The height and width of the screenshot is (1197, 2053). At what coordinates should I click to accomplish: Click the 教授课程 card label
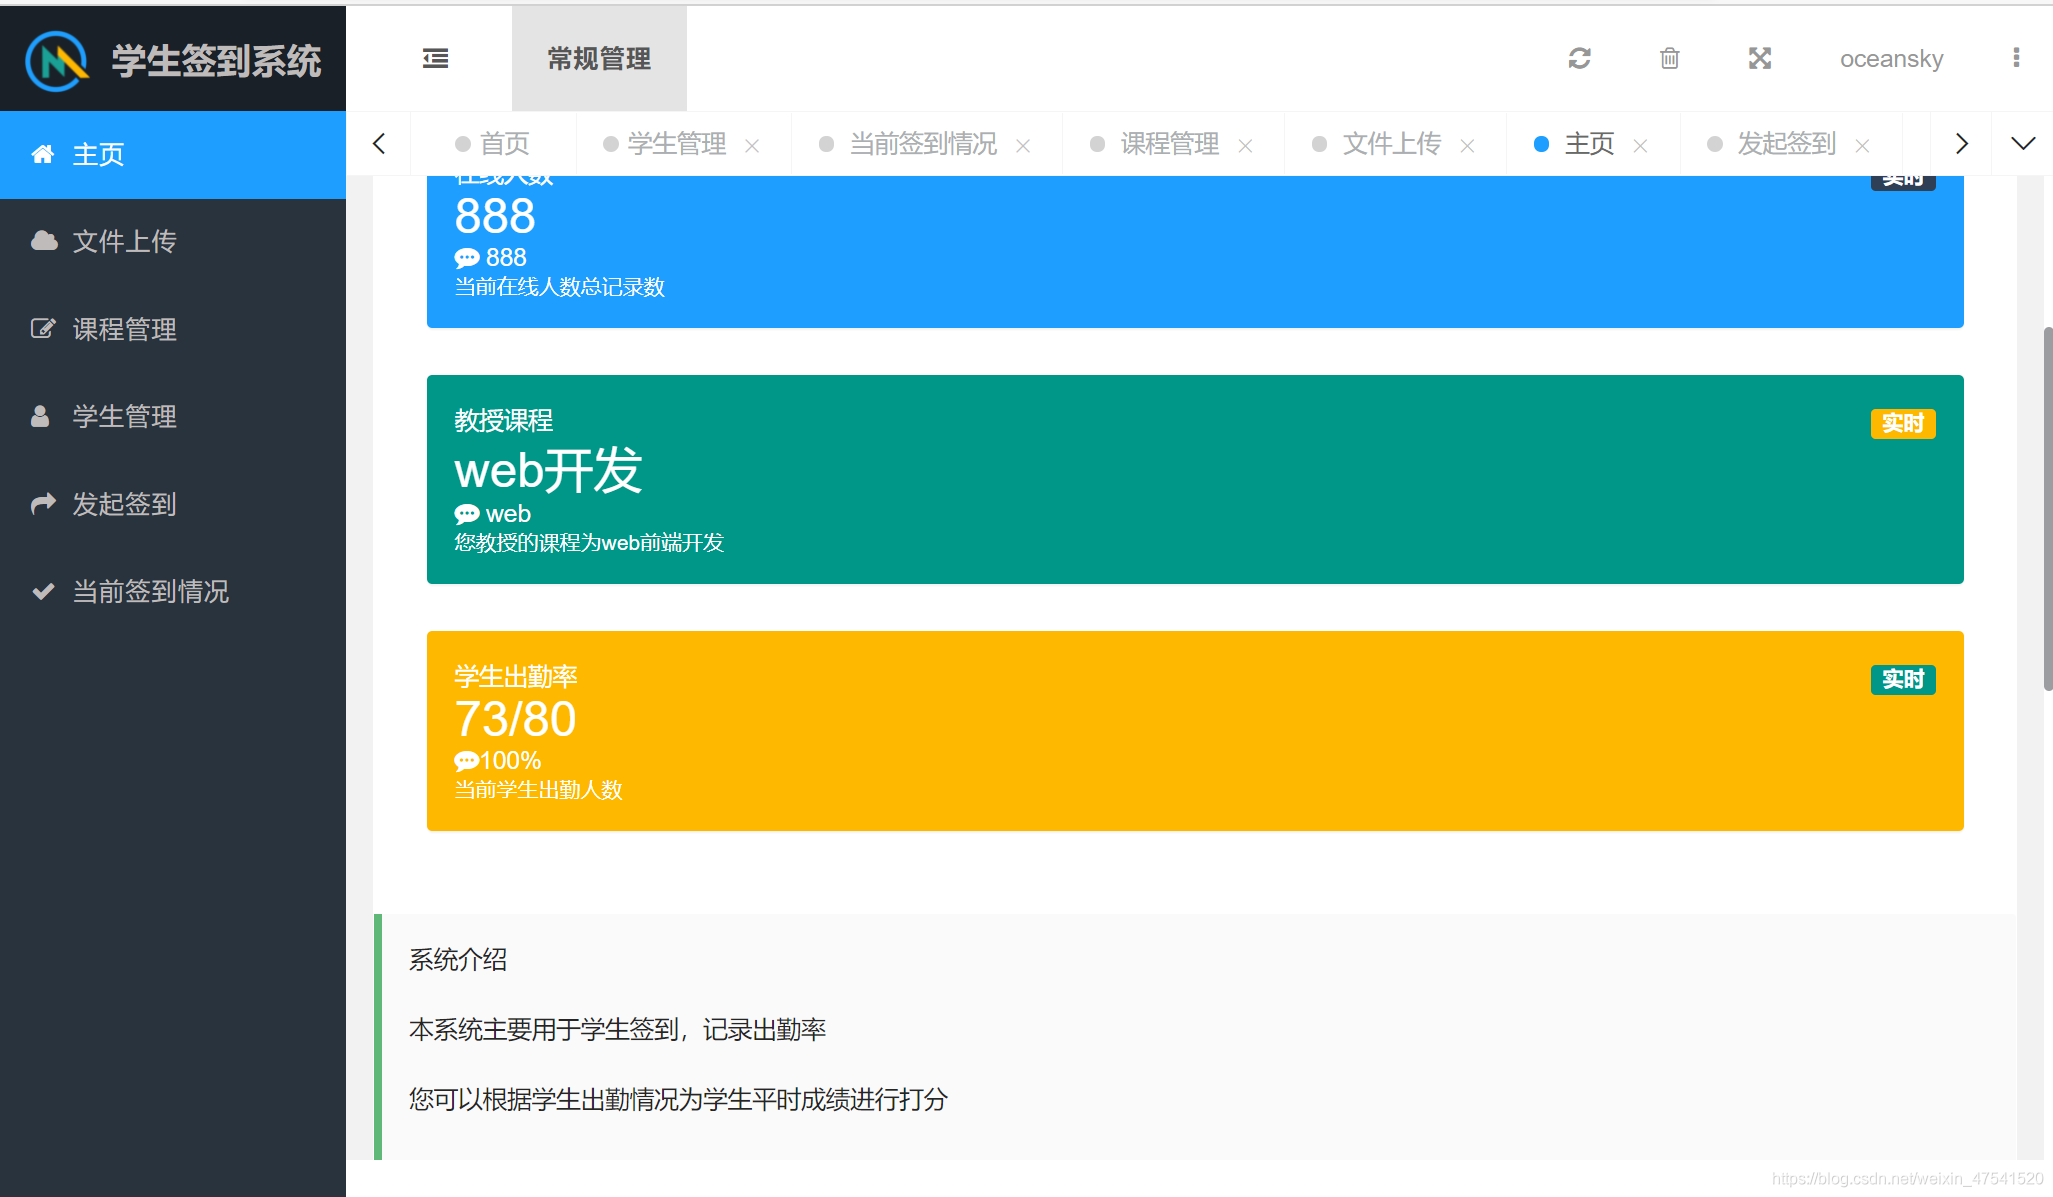pyautogui.click(x=504, y=421)
